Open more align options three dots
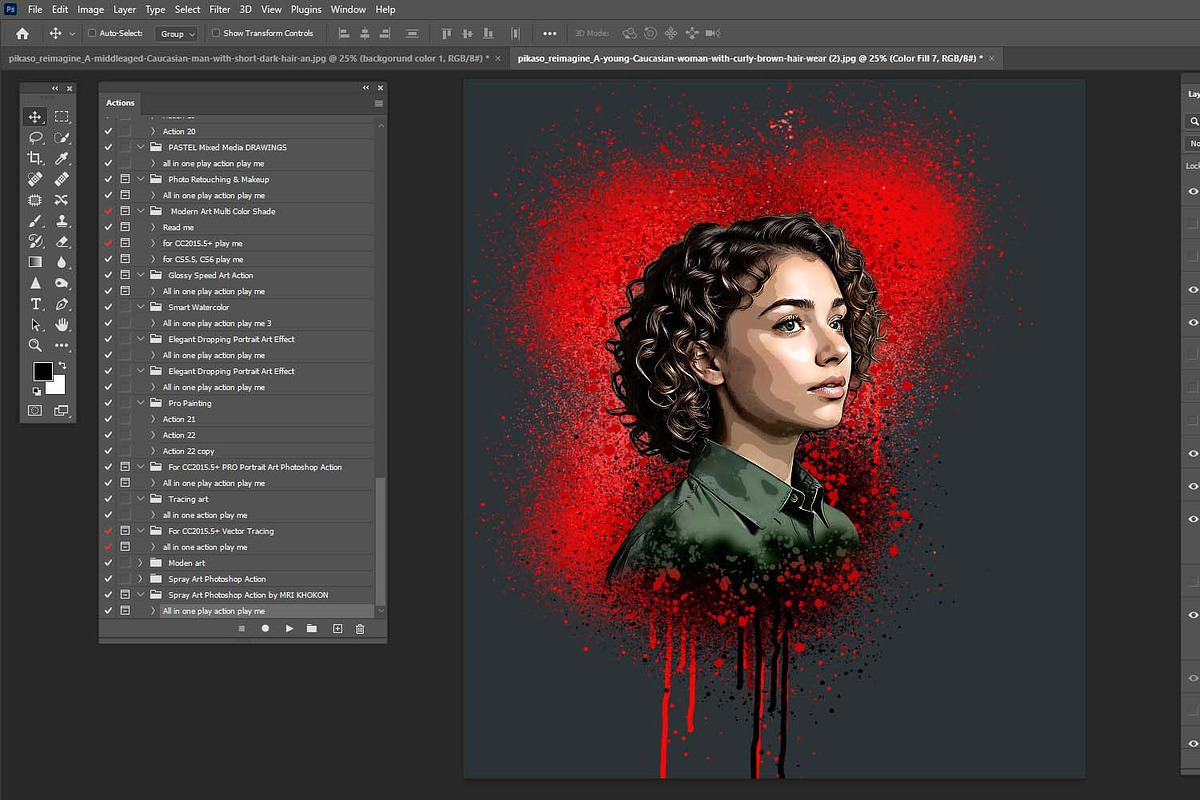 click(x=549, y=33)
